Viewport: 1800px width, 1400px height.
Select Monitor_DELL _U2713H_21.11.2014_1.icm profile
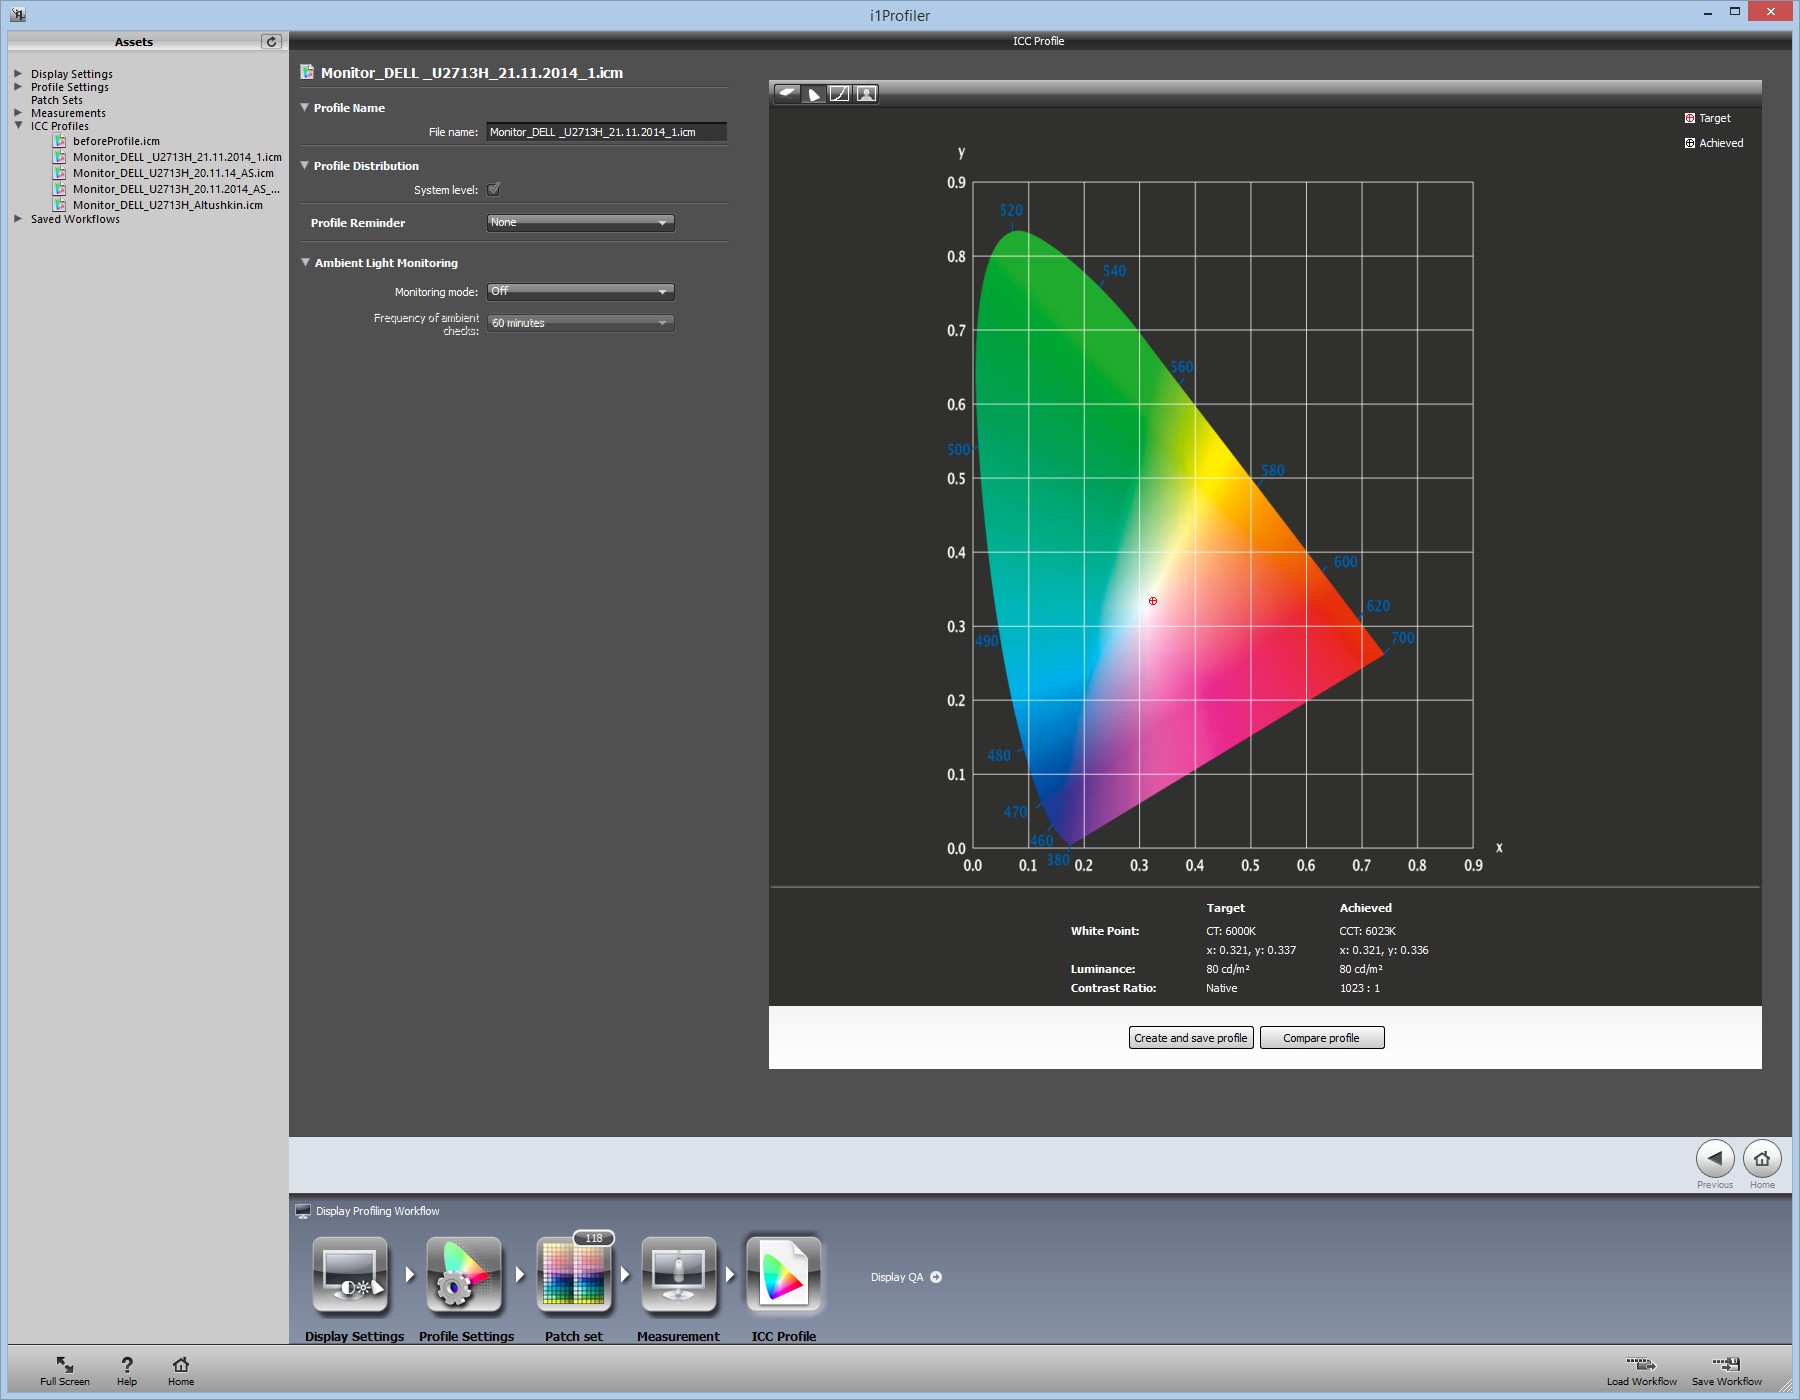(x=177, y=157)
